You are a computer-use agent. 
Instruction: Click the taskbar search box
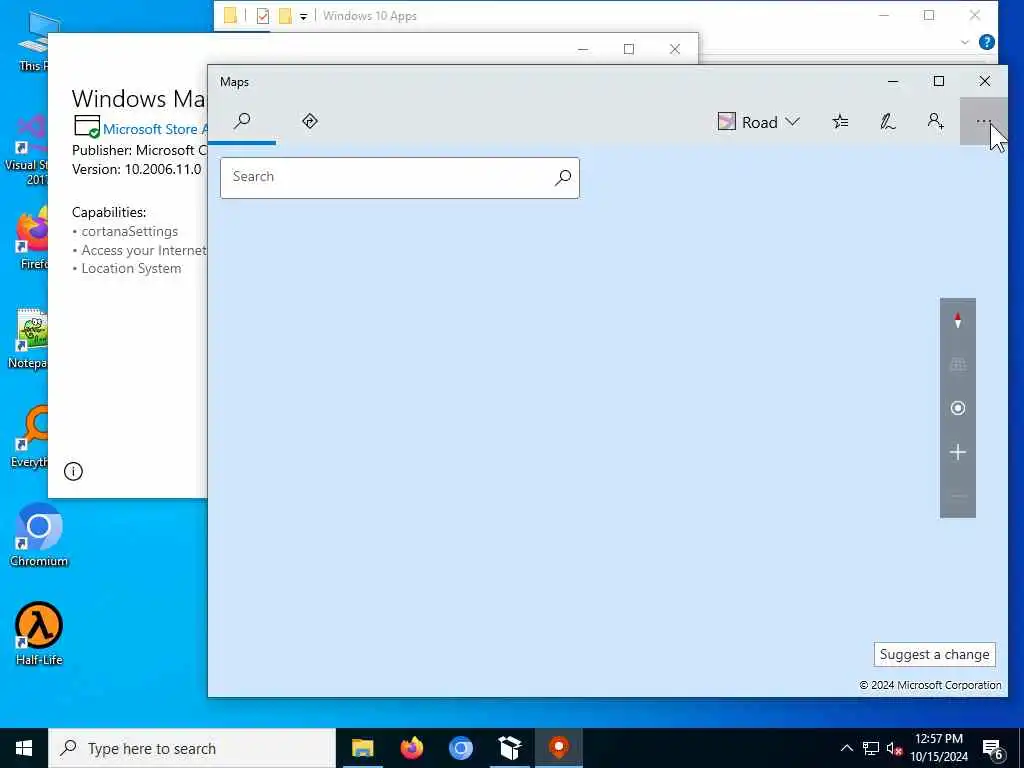[192, 748]
